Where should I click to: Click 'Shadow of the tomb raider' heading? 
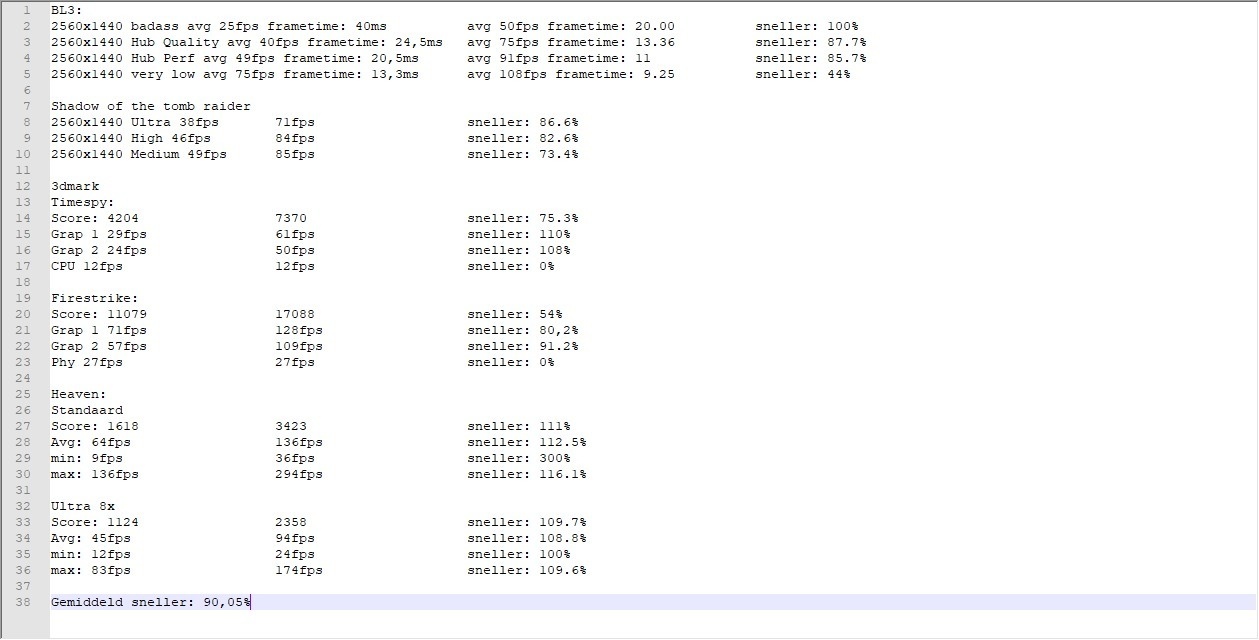point(151,106)
